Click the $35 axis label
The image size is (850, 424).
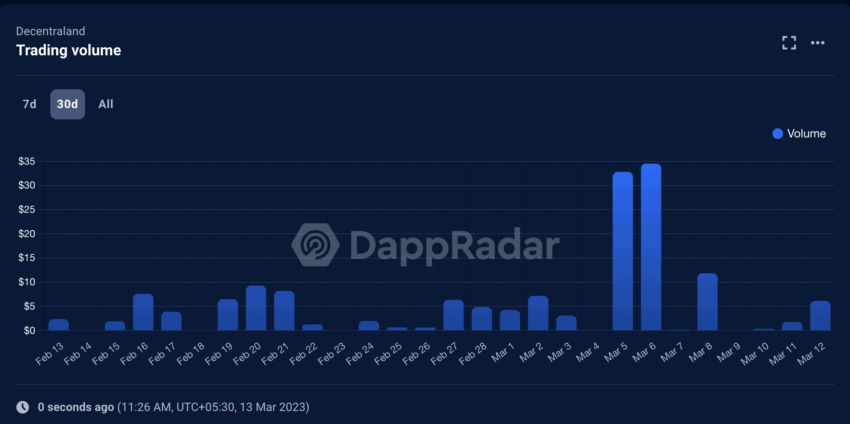[27, 161]
